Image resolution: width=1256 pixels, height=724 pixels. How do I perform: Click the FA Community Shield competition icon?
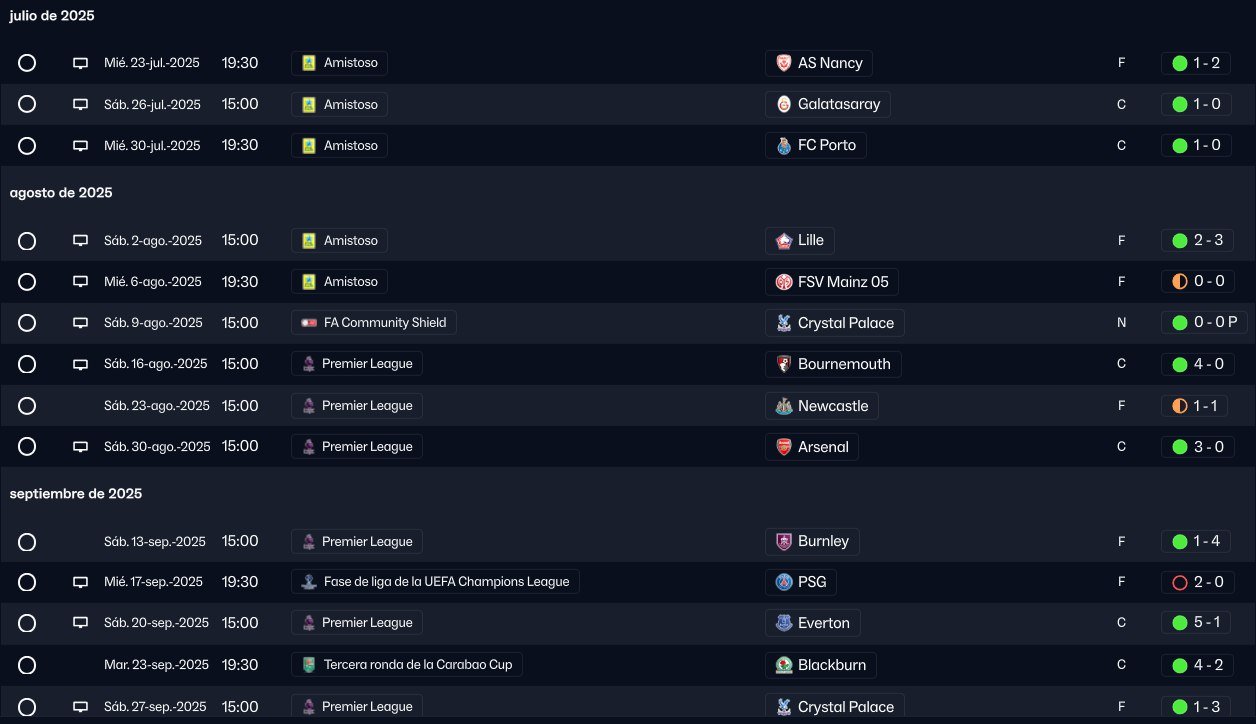(x=309, y=323)
